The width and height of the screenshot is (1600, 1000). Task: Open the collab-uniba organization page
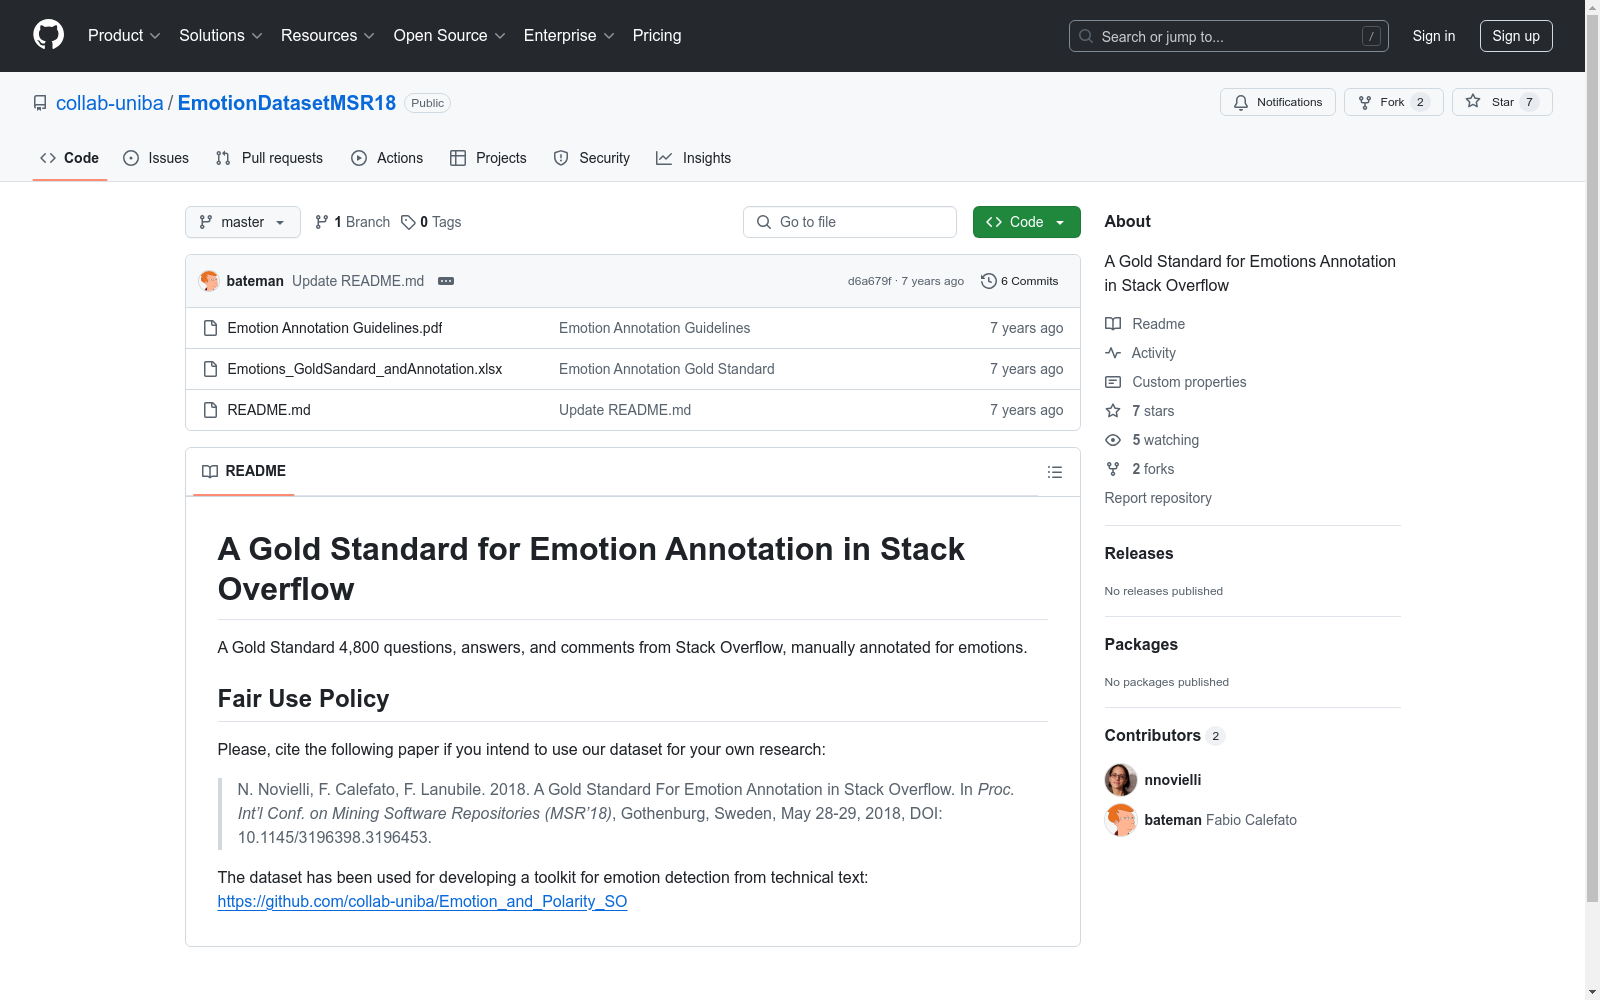point(110,103)
